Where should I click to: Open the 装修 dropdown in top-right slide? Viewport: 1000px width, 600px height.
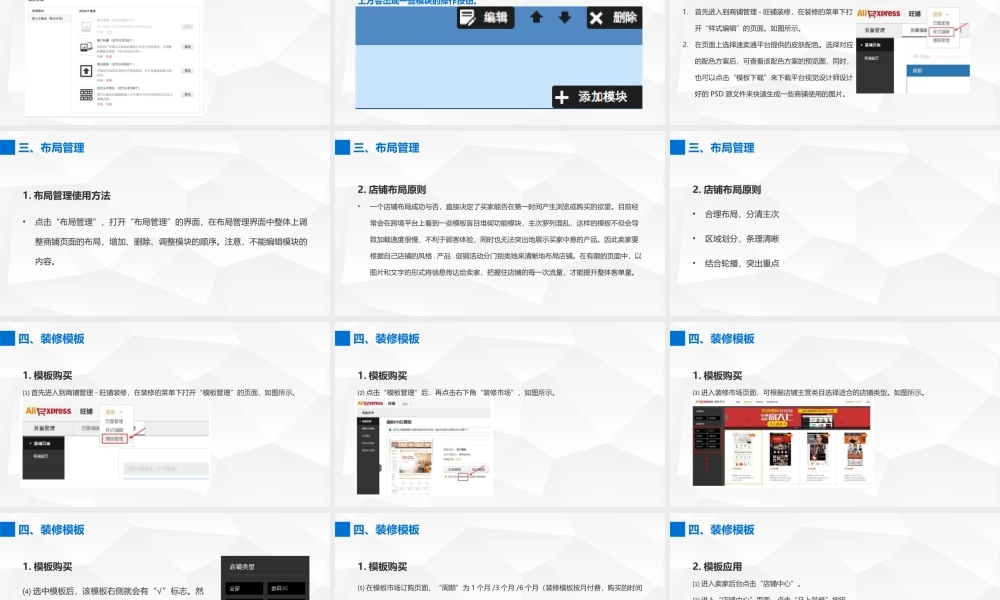[x=936, y=13]
